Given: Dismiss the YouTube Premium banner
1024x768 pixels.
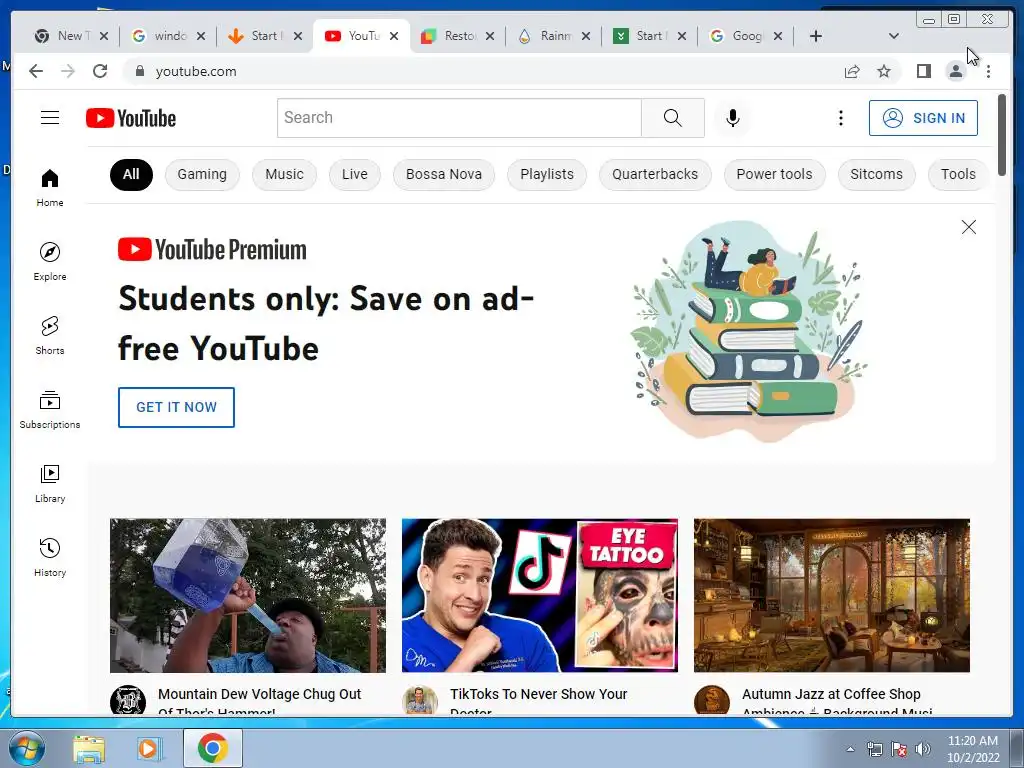Looking at the screenshot, I should coord(968,227).
